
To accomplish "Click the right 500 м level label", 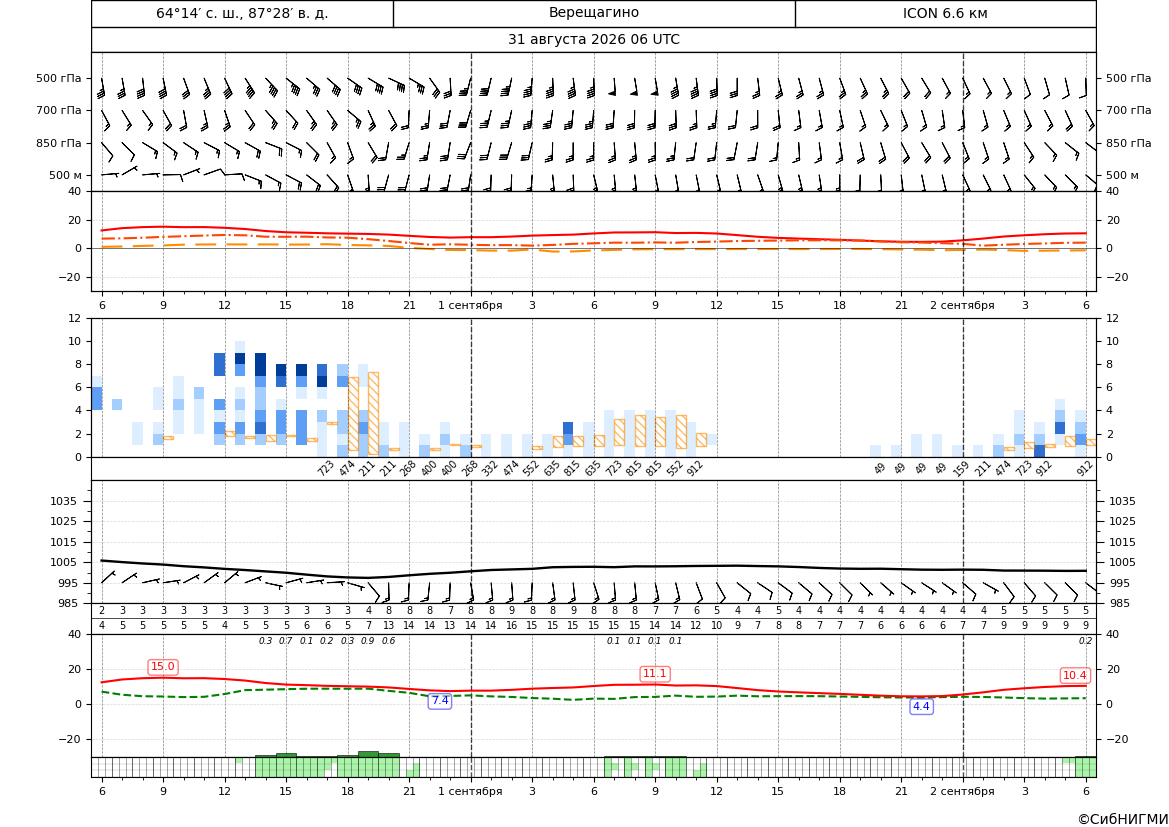I will click(1122, 175).
